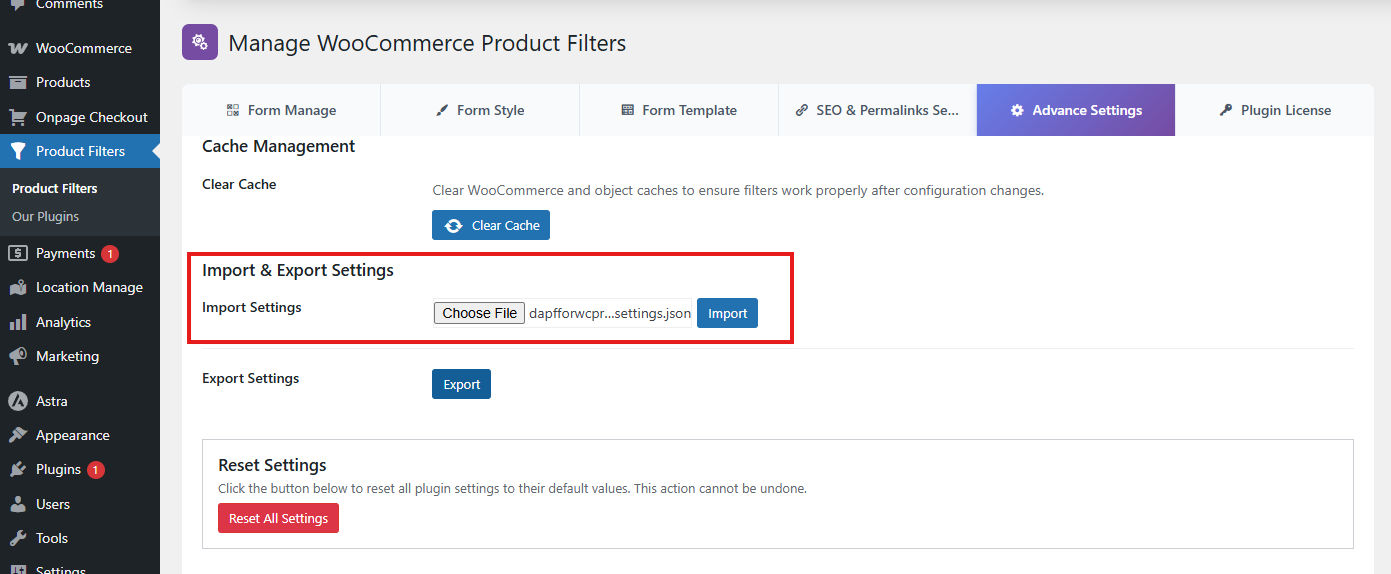The height and width of the screenshot is (574, 1391).
Task: Open Astra menu item
Action: click(80, 401)
